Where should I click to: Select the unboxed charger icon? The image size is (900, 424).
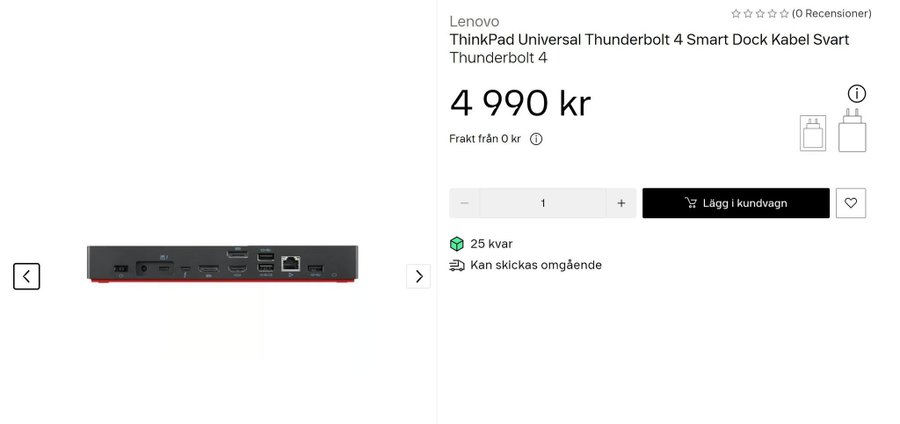tap(852, 131)
